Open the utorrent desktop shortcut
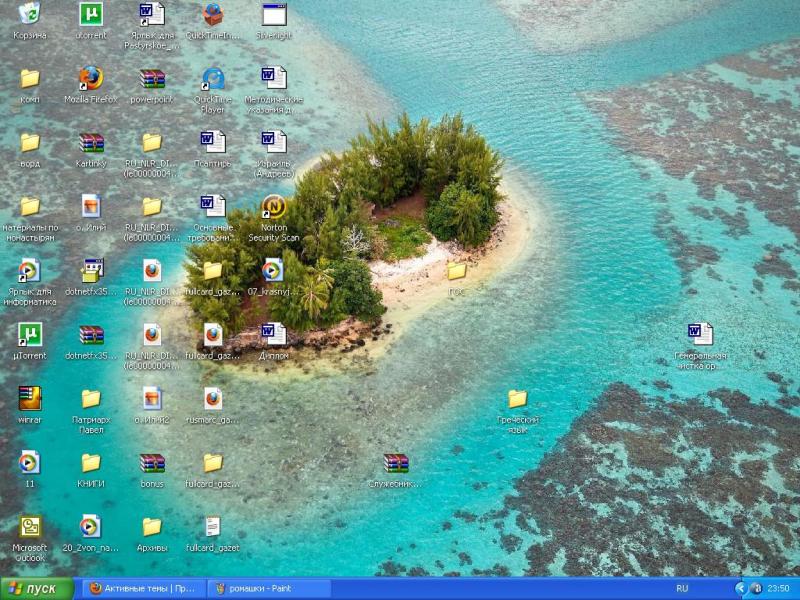The image size is (800, 600). 91,15
